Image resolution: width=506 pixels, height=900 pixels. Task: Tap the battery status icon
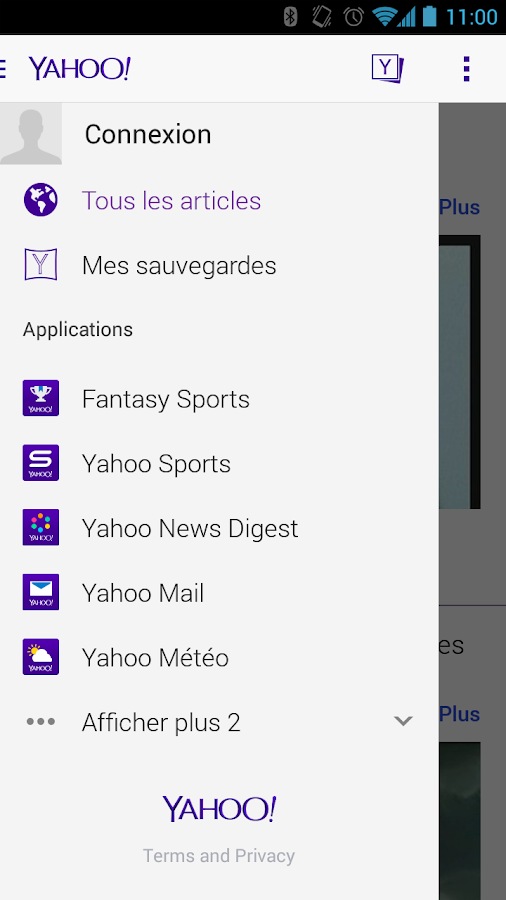[429, 17]
